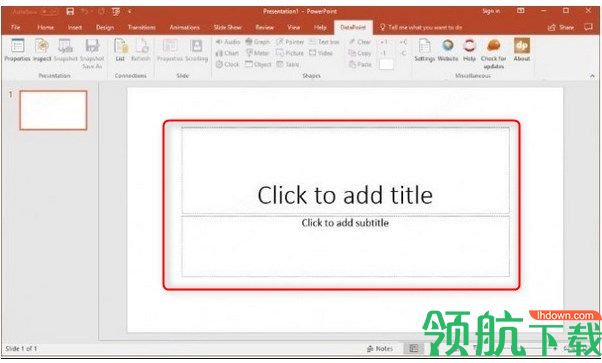This screenshot has height=363, width=602.
Task: Click the white box beside Paste
Action: point(386,64)
